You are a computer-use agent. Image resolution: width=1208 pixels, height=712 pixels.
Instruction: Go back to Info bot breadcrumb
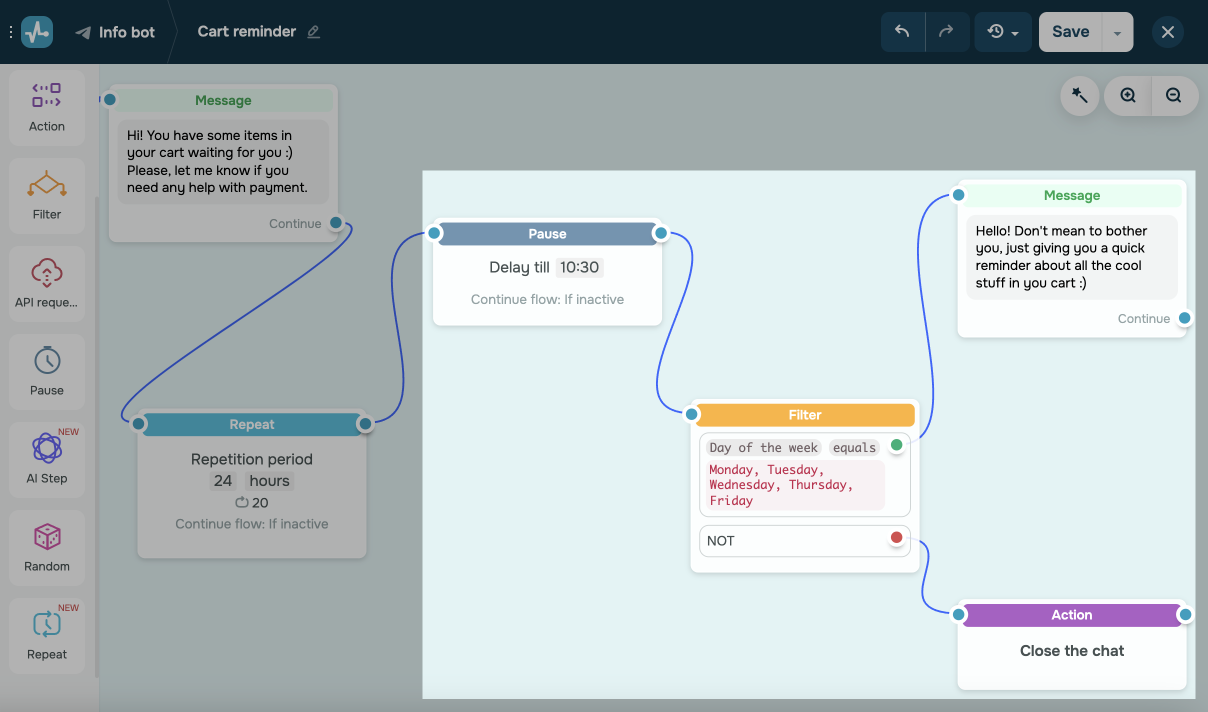tap(115, 32)
